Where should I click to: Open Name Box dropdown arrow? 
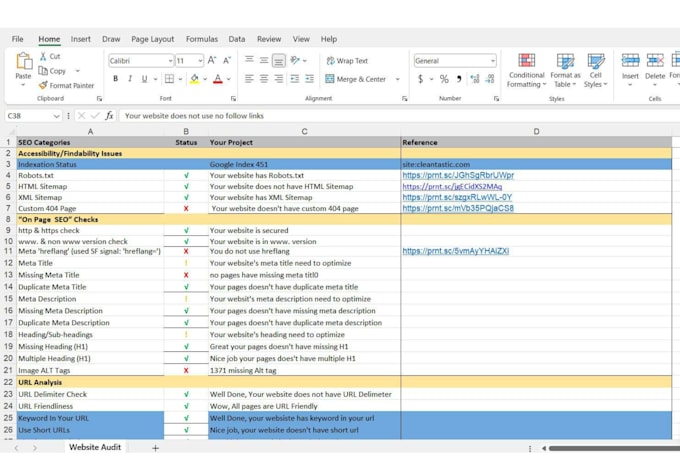click(x=56, y=116)
